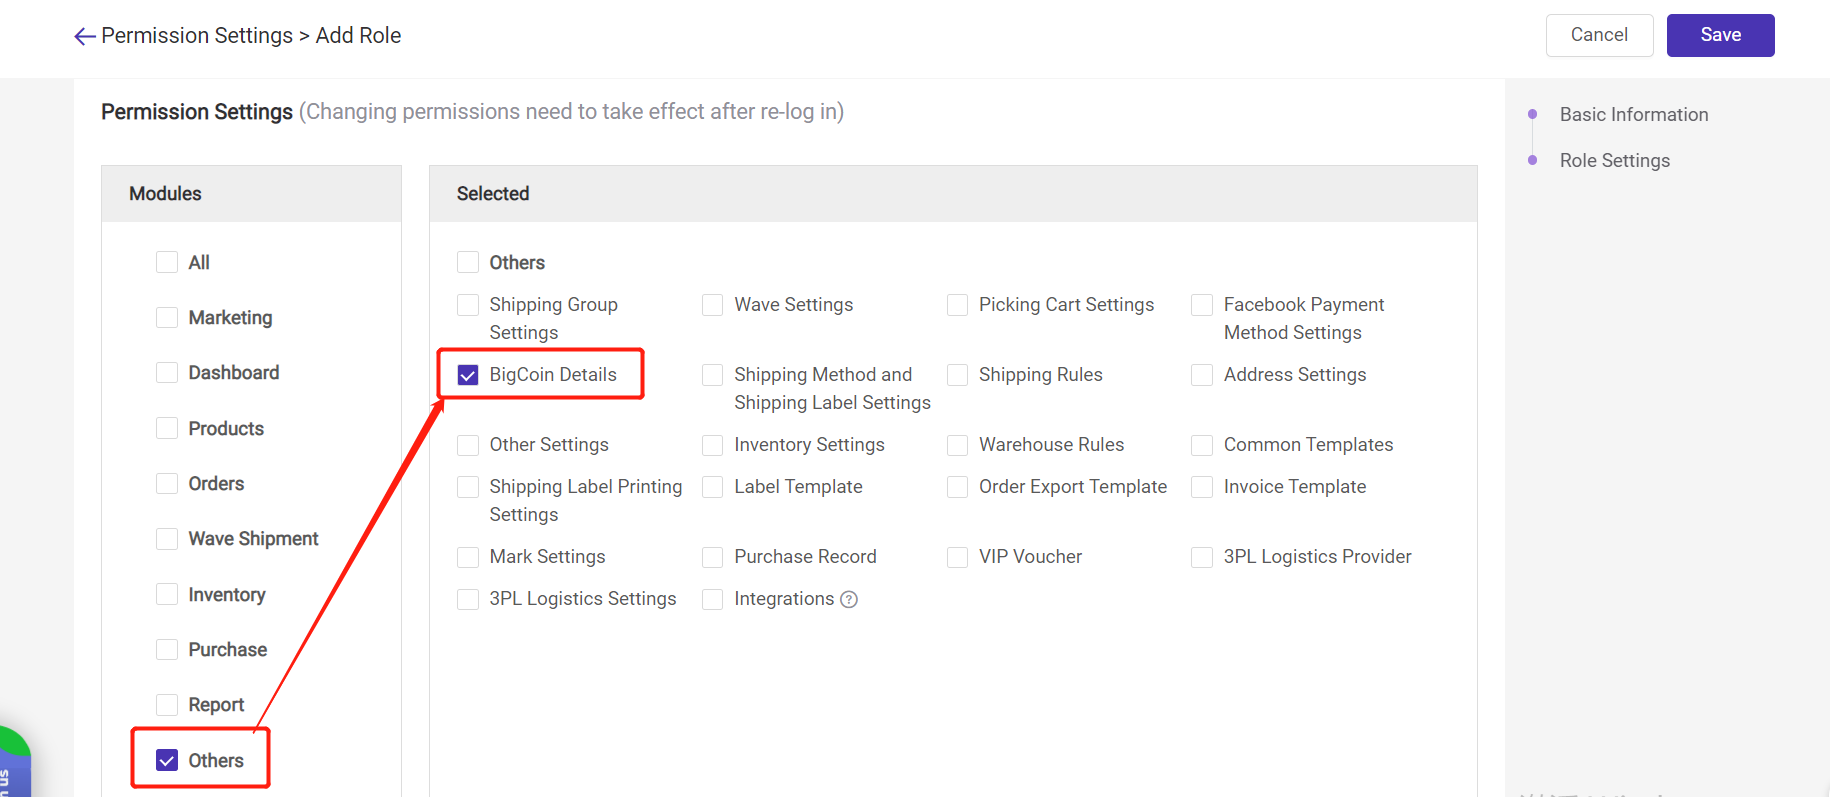Screen dimensions: 1830x797
Task: Enable Inventory Settings permission
Action: 713,445
